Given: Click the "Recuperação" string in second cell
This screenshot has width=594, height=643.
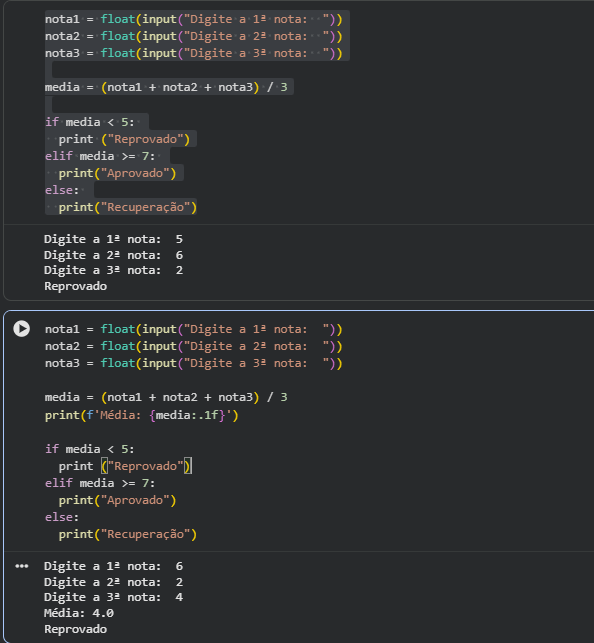Looking at the screenshot, I should (x=146, y=534).
